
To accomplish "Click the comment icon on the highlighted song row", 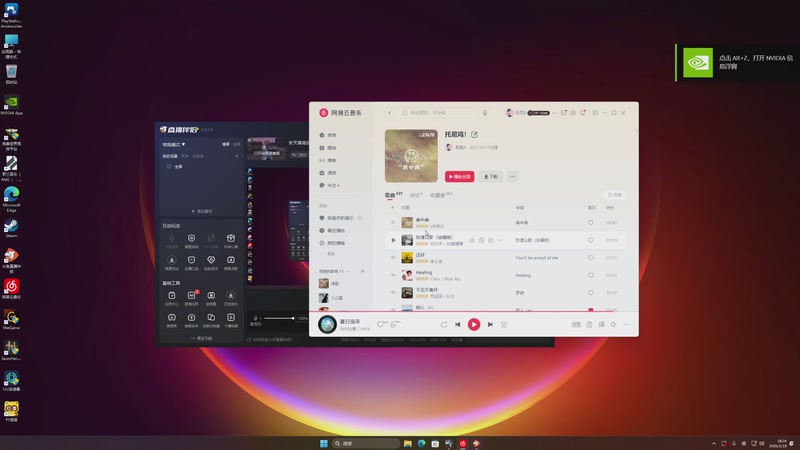I will click(x=491, y=240).
